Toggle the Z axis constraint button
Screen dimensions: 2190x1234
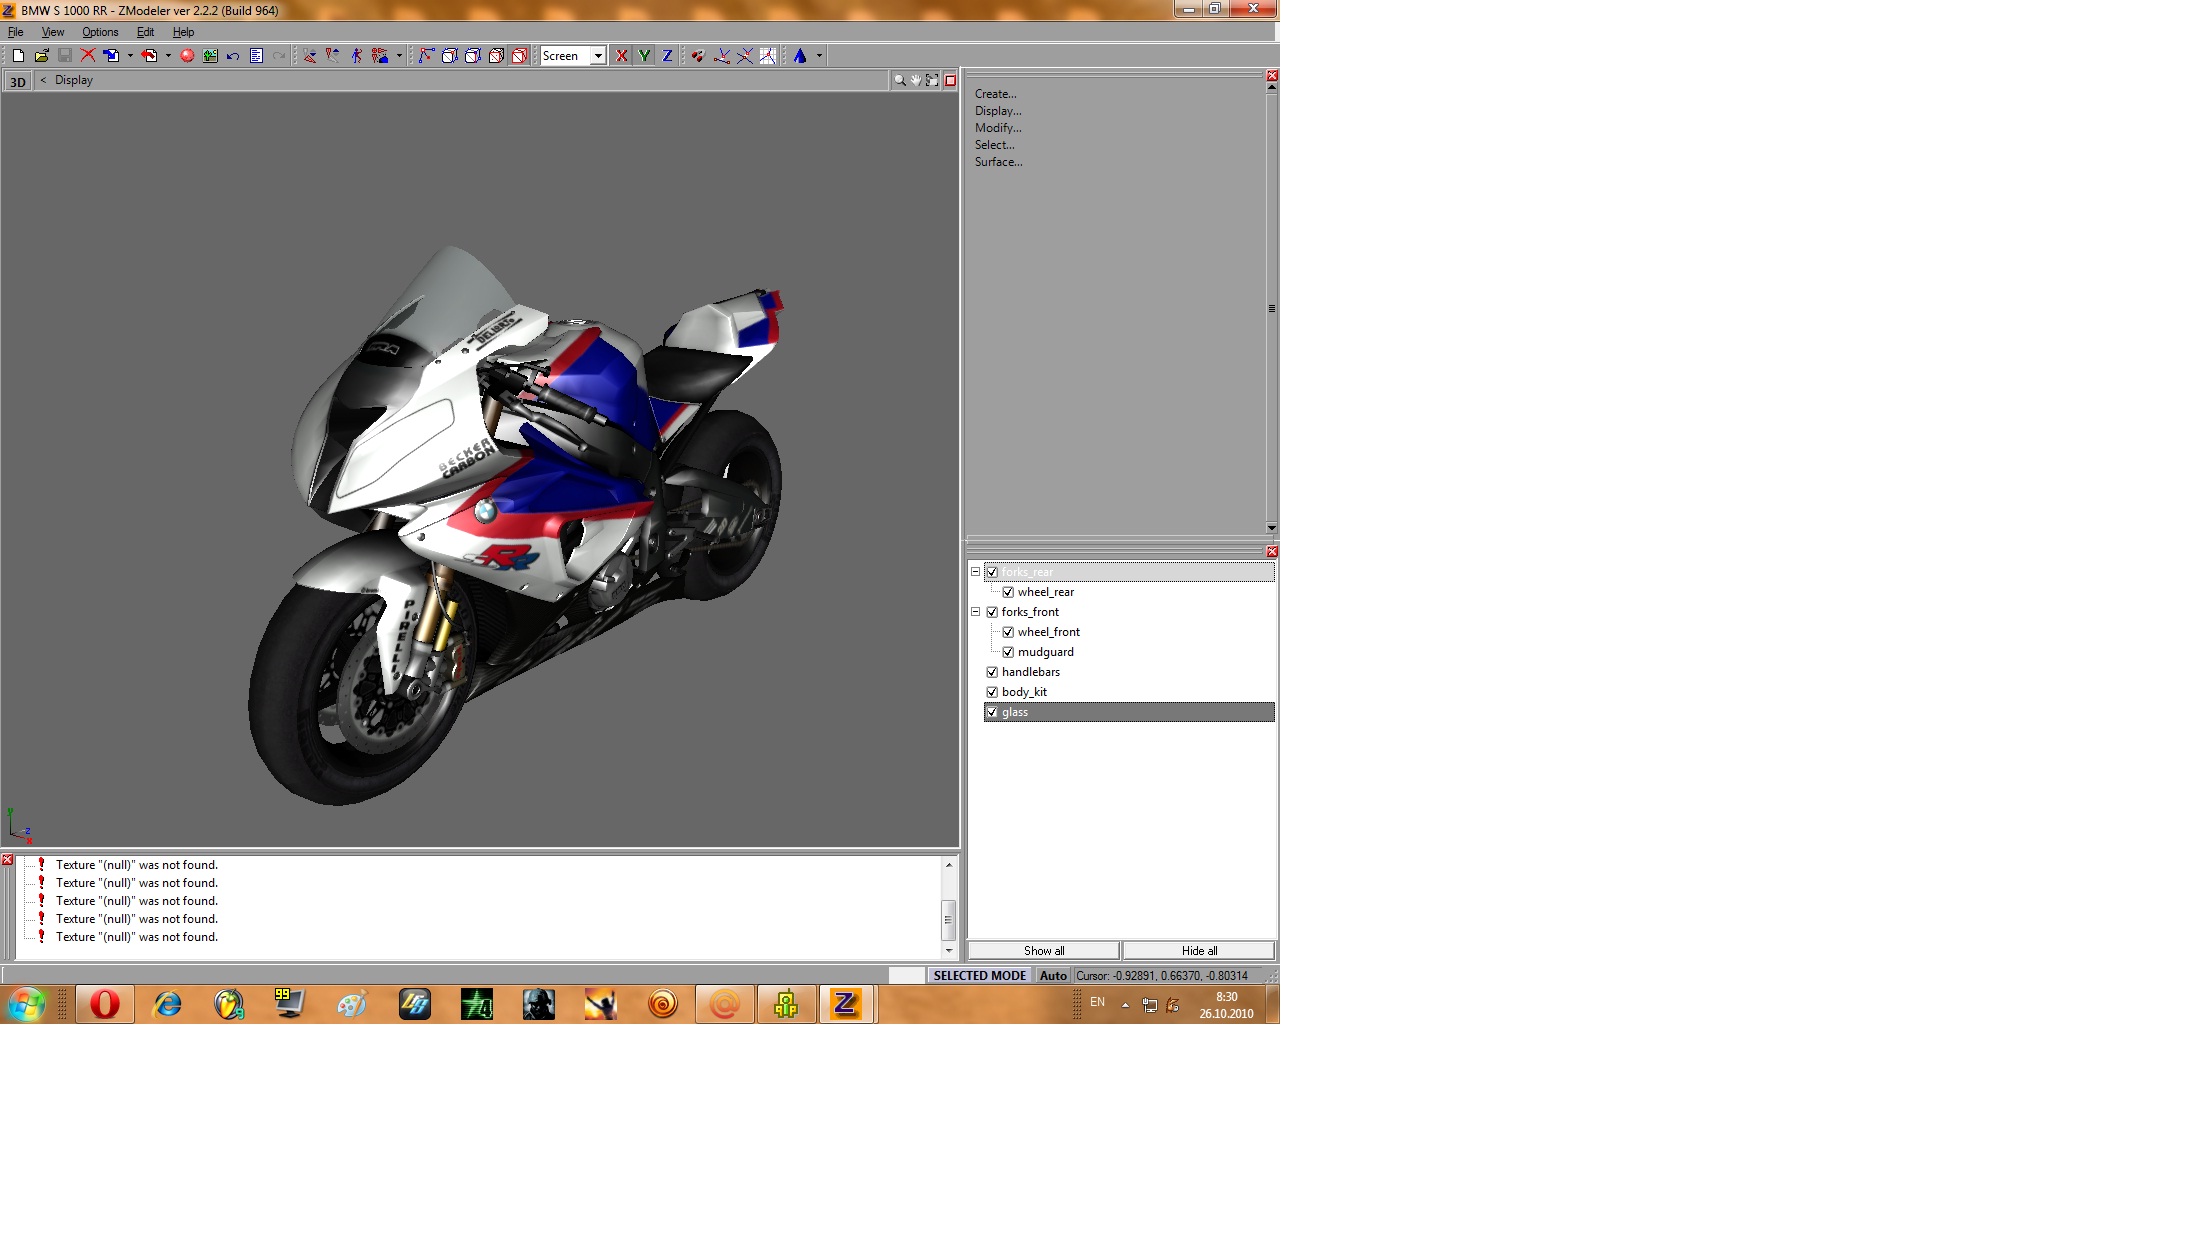[667, 56]
